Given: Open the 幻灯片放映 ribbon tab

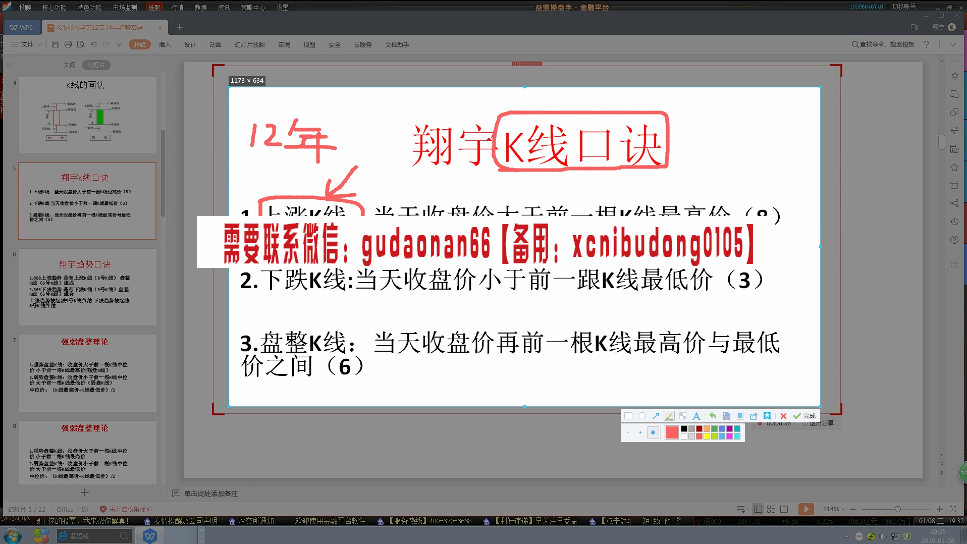Looking at the screenshot, I should (249, 44).
